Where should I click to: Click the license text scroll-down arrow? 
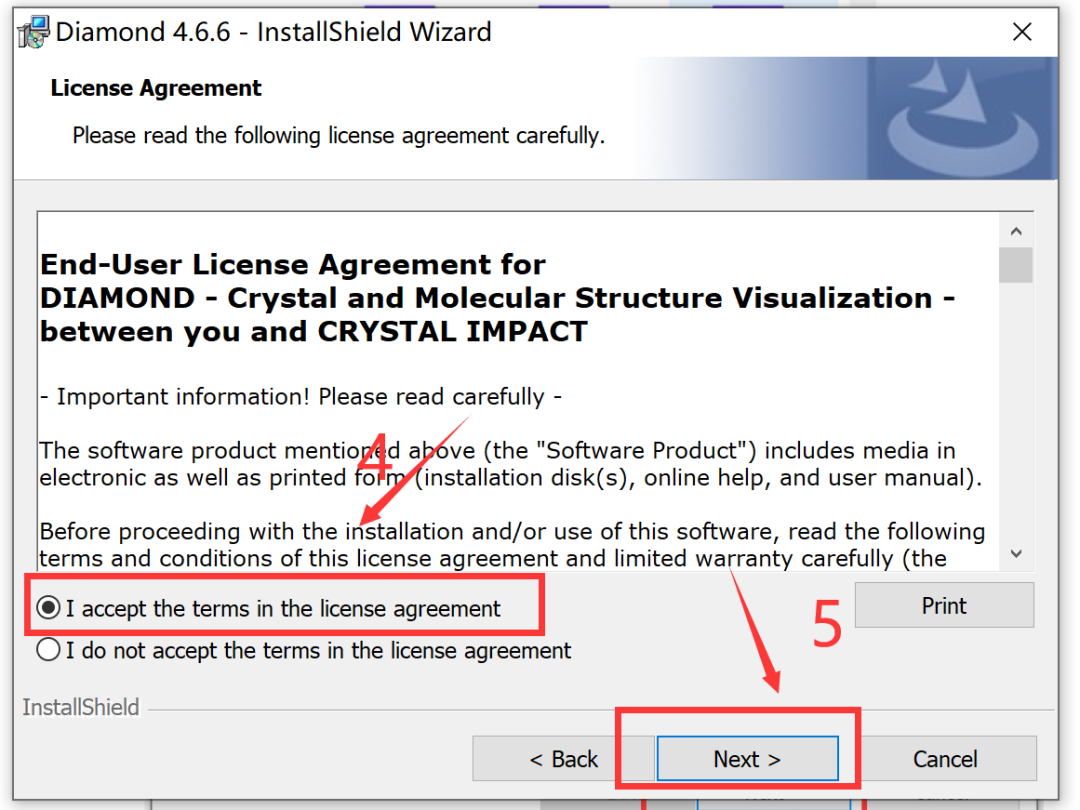coord(1017,553)
